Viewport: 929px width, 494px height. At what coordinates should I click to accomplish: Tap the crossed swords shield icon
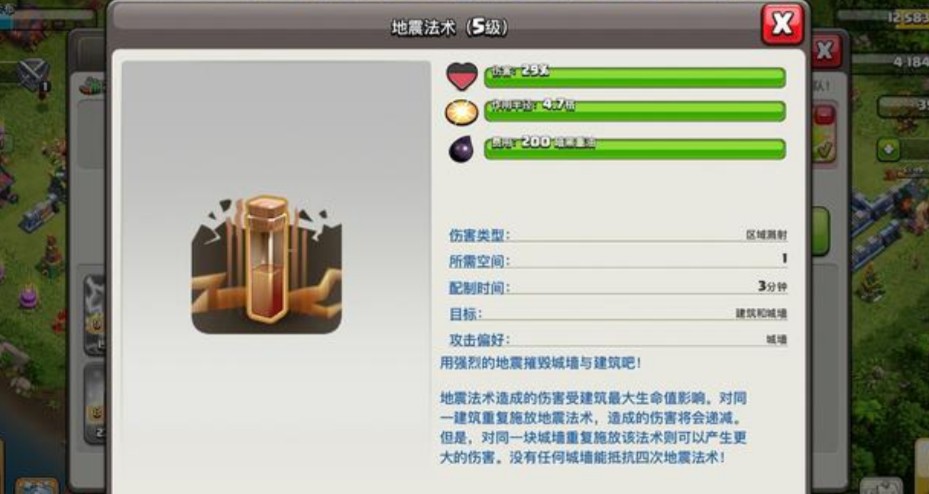32,75
